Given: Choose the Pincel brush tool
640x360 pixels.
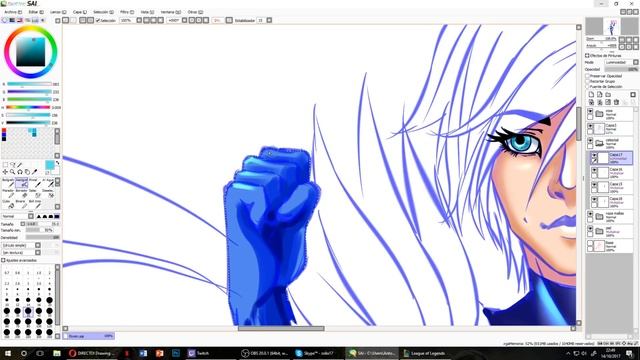Looking at the screenshot, I should (34, 182).
